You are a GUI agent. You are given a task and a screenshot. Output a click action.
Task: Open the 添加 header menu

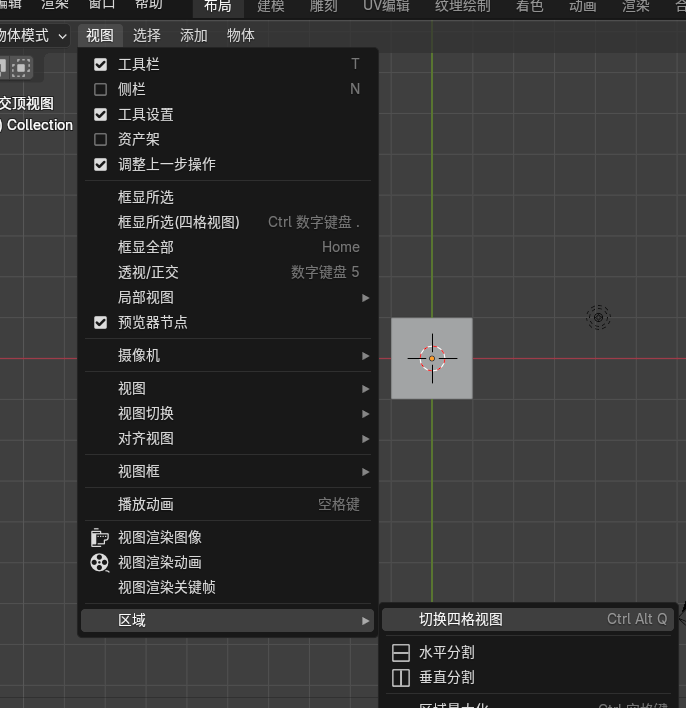tap(194, 35)
